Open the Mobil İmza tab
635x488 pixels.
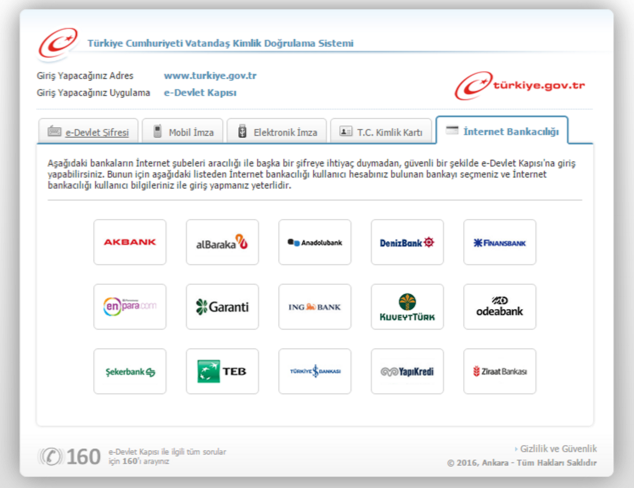tap(183, 131)
